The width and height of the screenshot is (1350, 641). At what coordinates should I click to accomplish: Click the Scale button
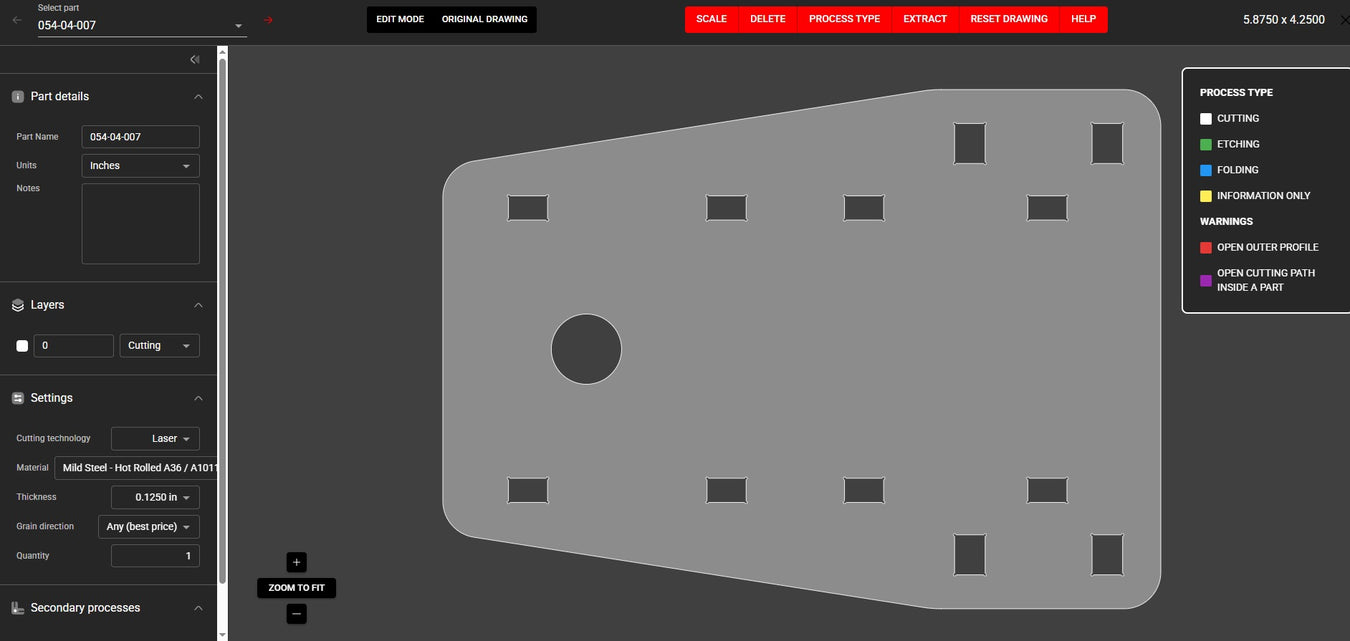pos(711,20)
